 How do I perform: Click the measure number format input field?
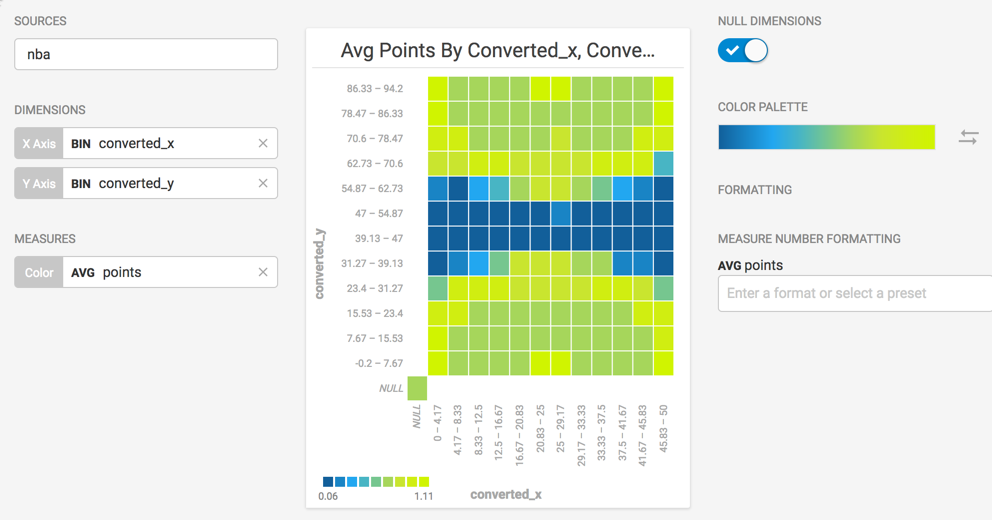pyautogui.click(x=855, y=293)
